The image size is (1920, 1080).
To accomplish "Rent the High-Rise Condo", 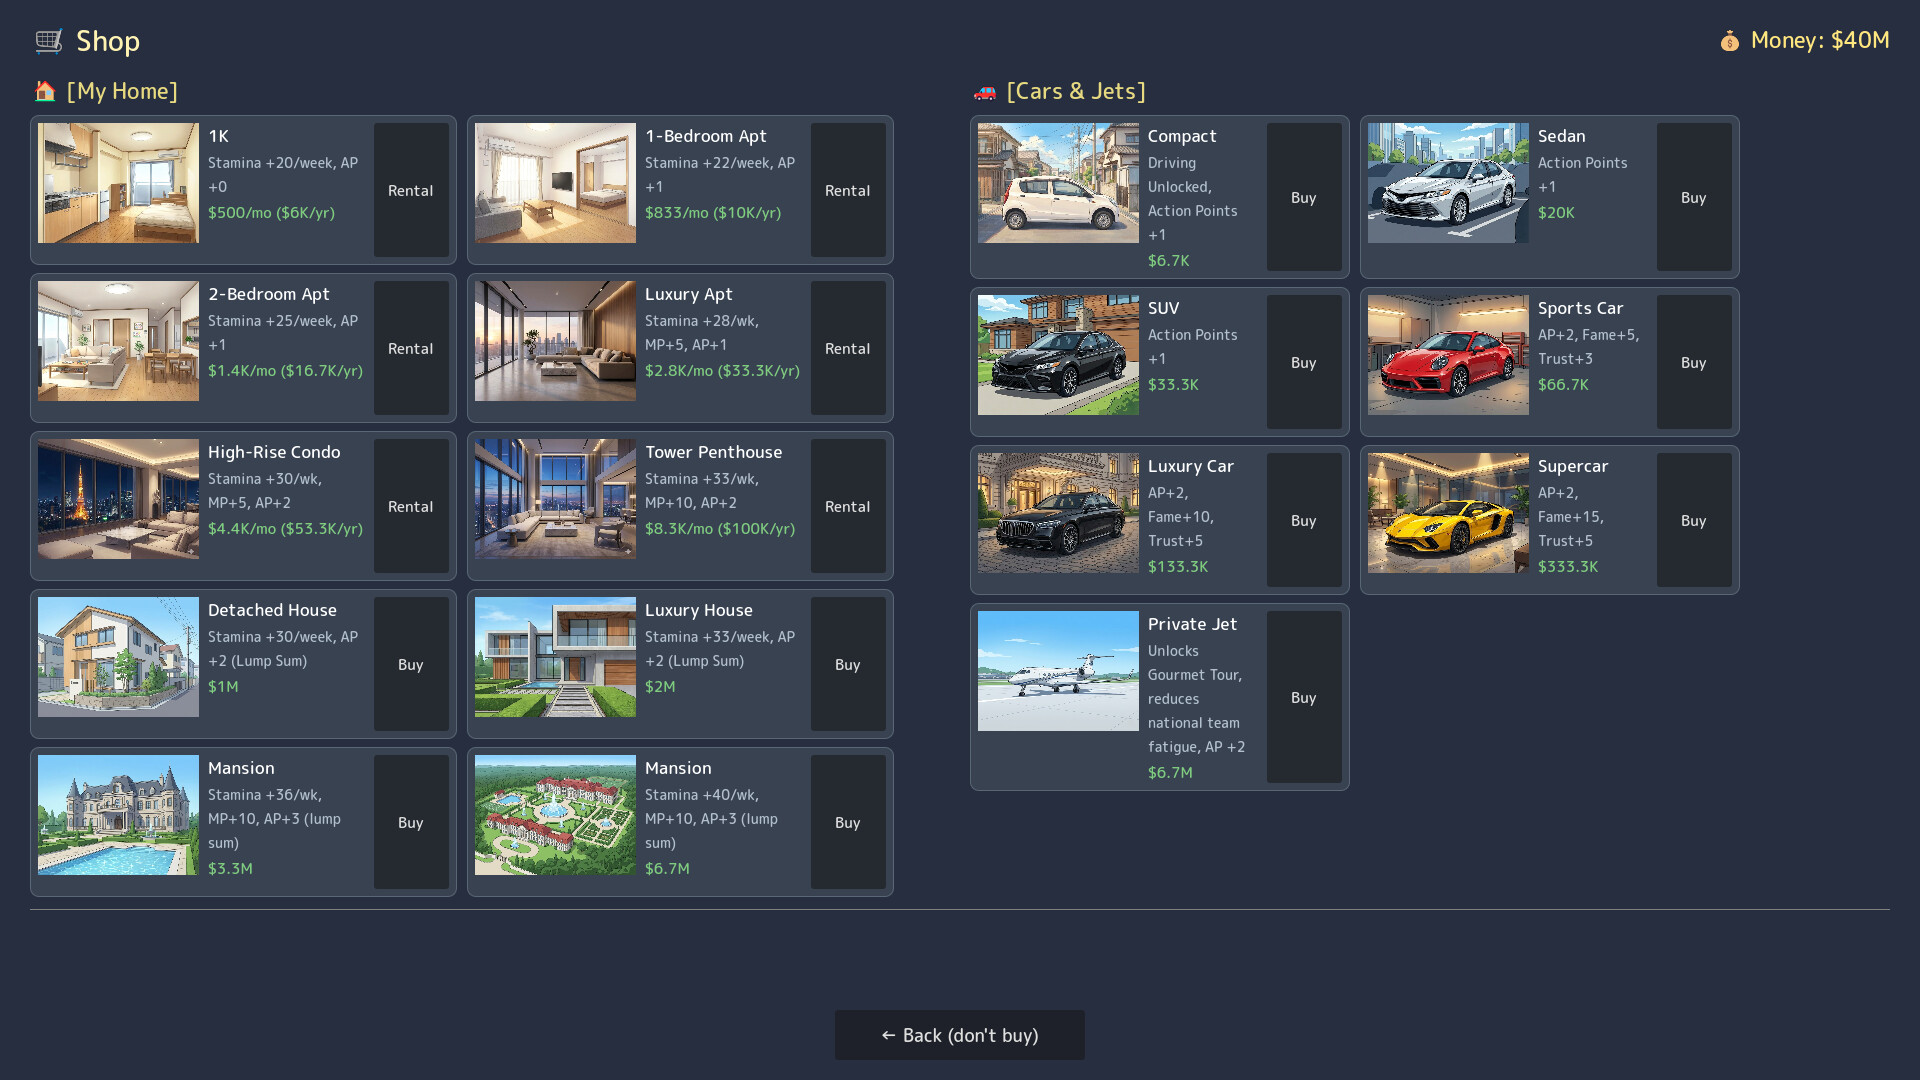I will (x=411, y=506).
